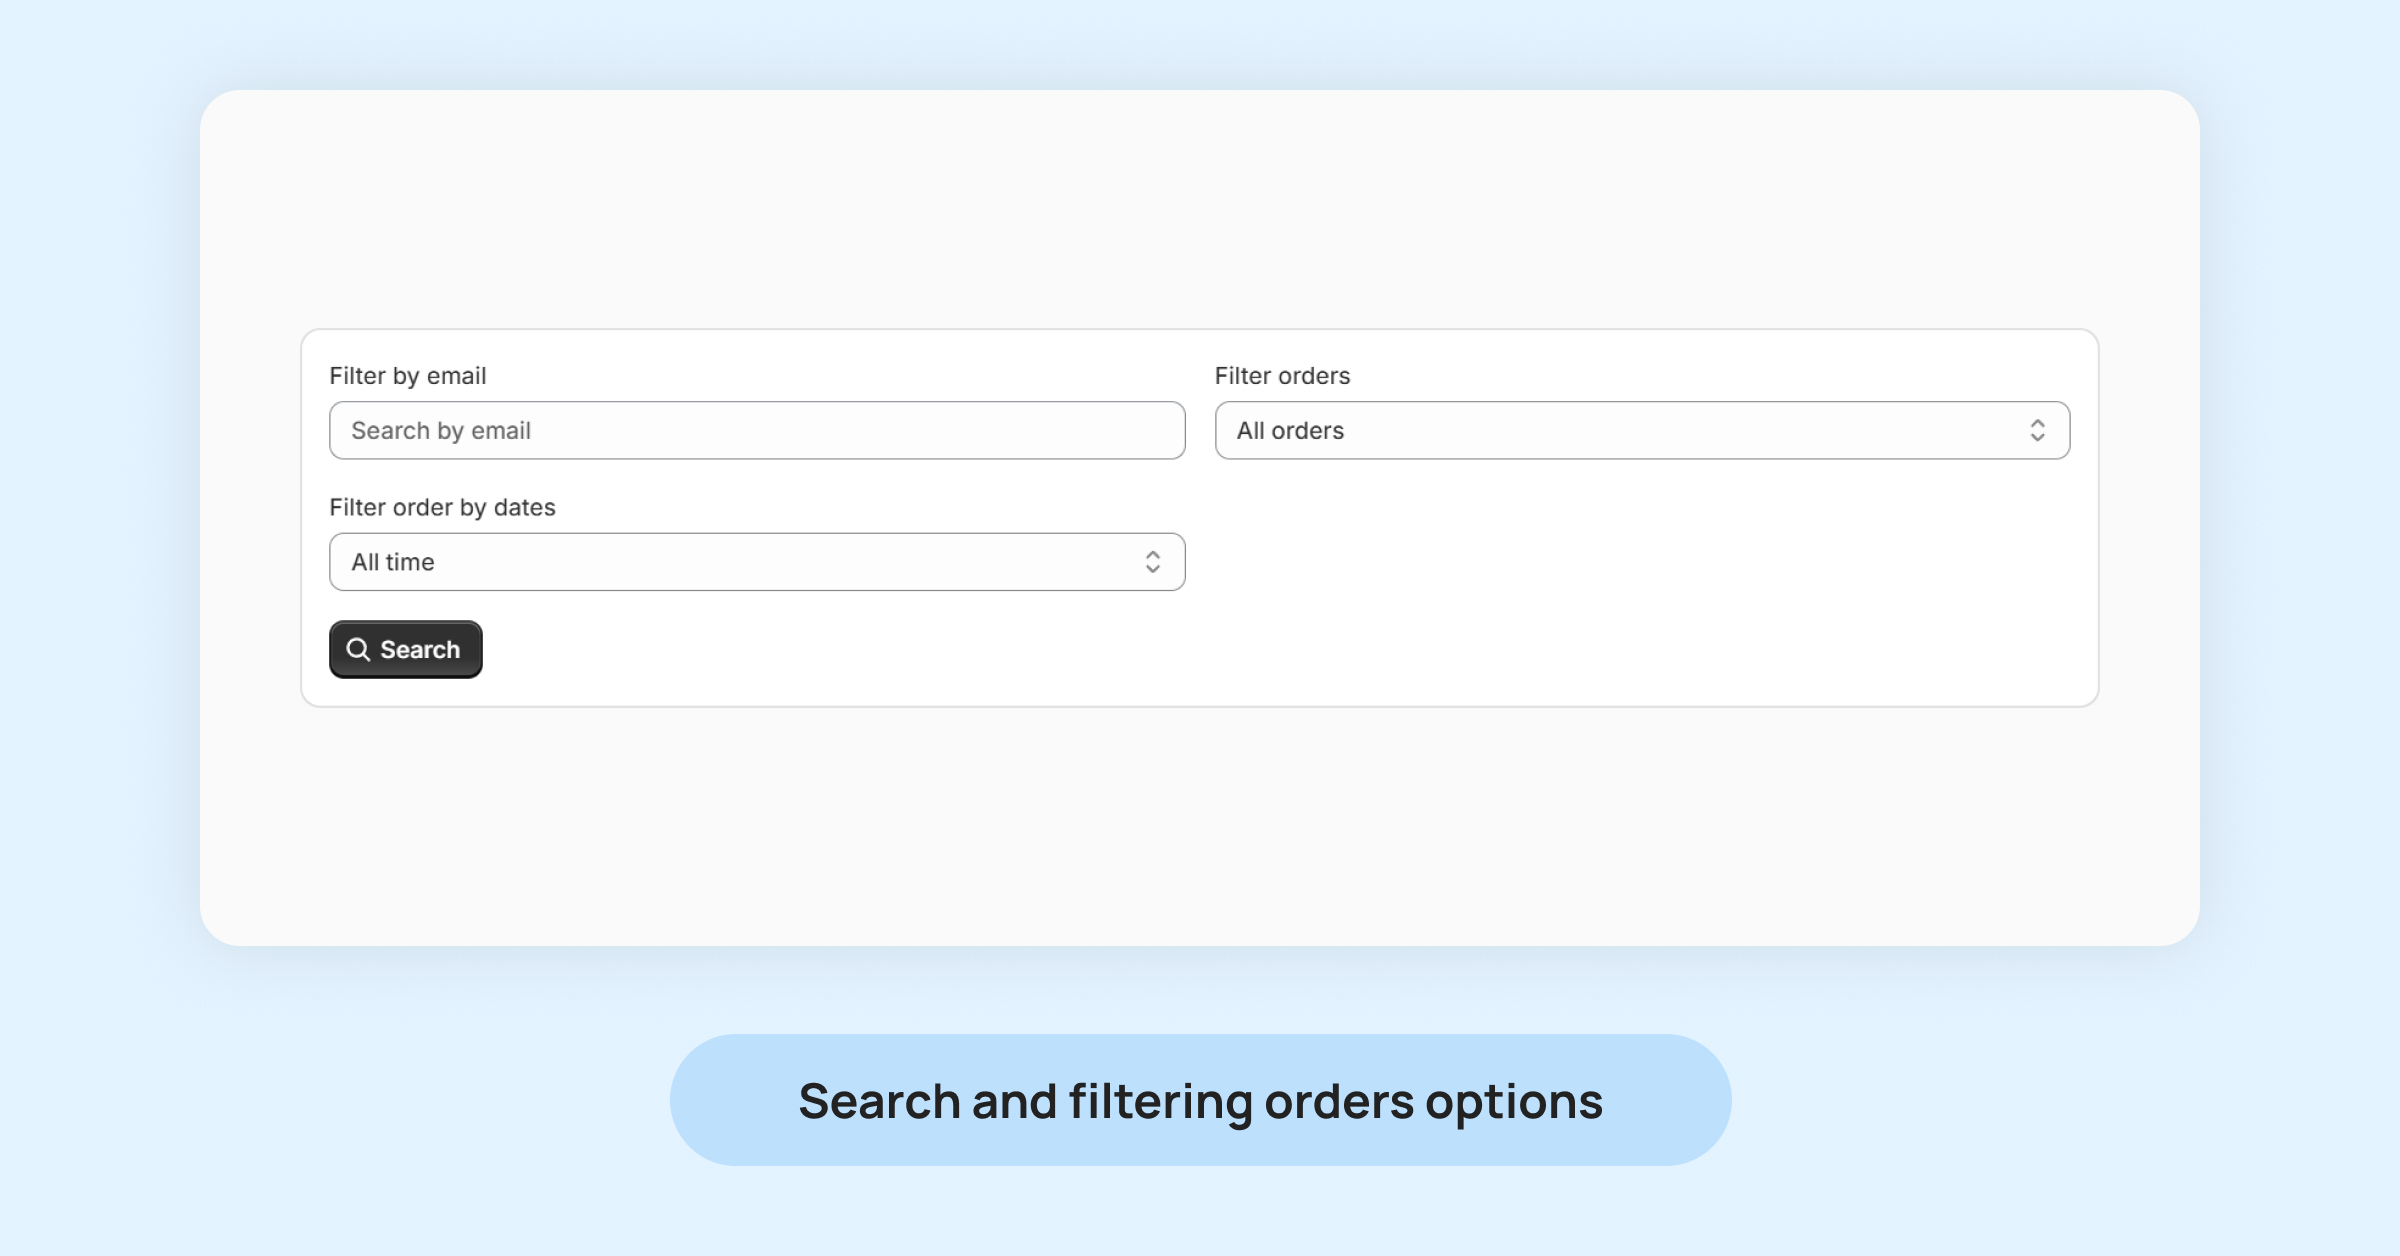Click the Filter order by dates label
The height and width of the screenshot is (1256, 2400).
click(442, 508)
